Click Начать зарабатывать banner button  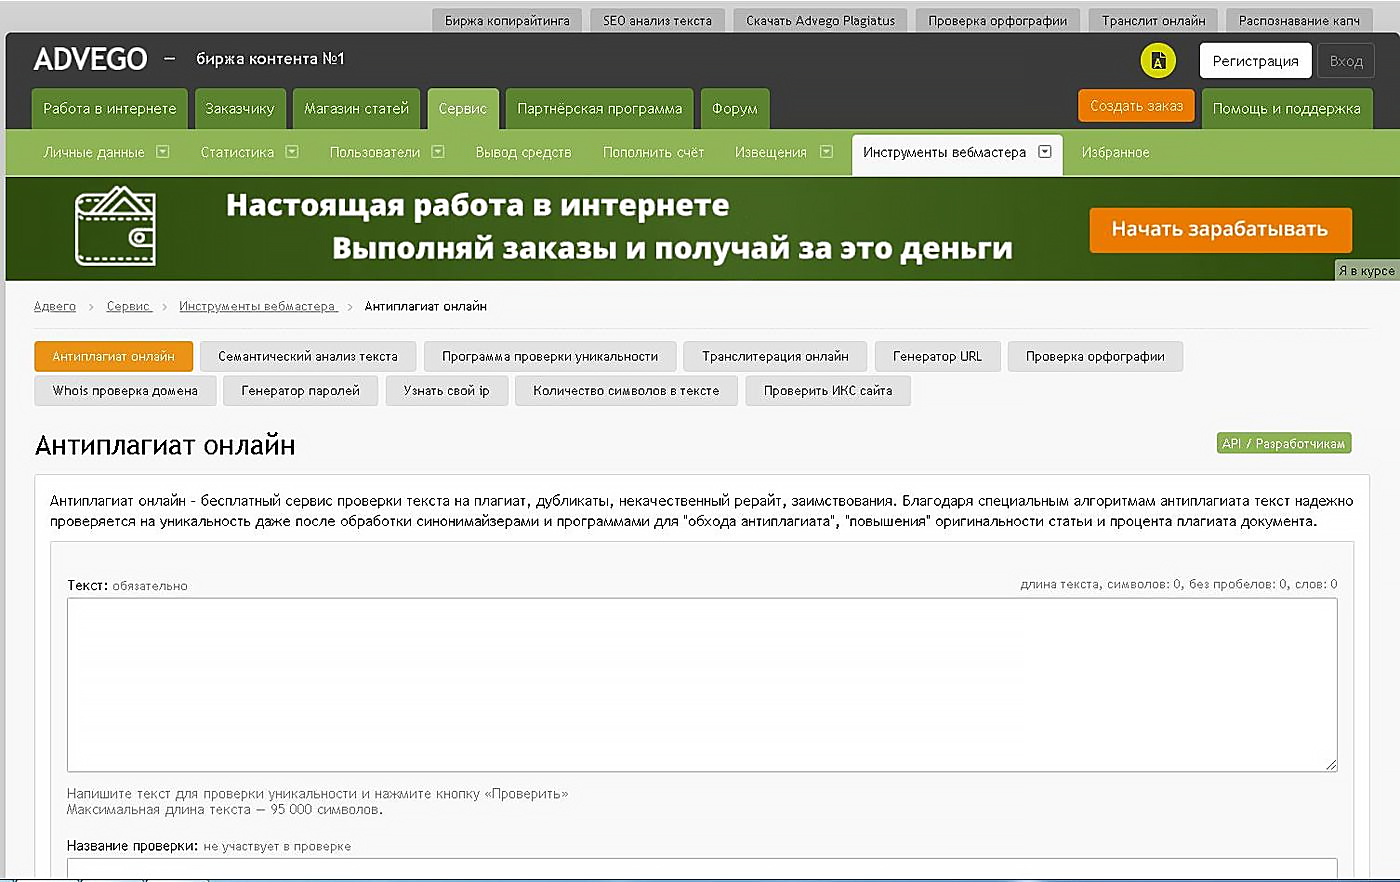pyautogui.click(x=1220, y=229)
